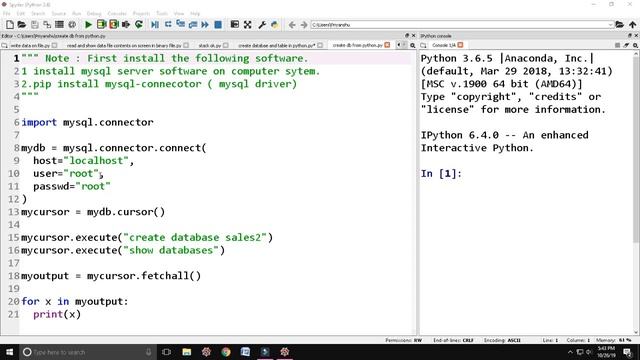Screen dimensions: 640x360
Task: Click the @ symbol finder icon
Action: click(72, 25)
